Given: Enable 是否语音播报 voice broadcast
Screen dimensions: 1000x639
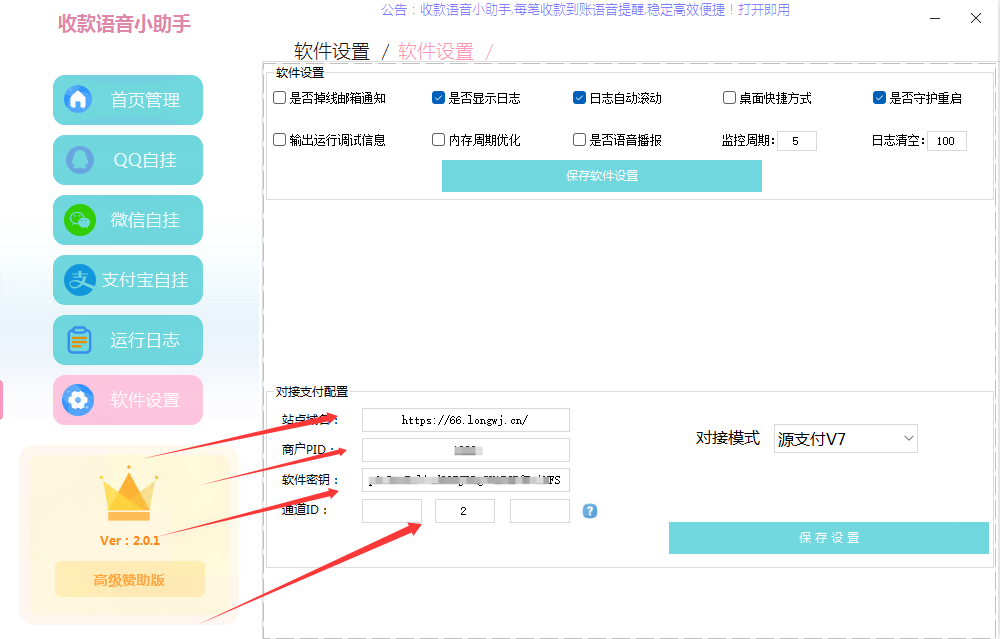Looking at the screenshot, I should pyautogui.click(x=578, y=139).
